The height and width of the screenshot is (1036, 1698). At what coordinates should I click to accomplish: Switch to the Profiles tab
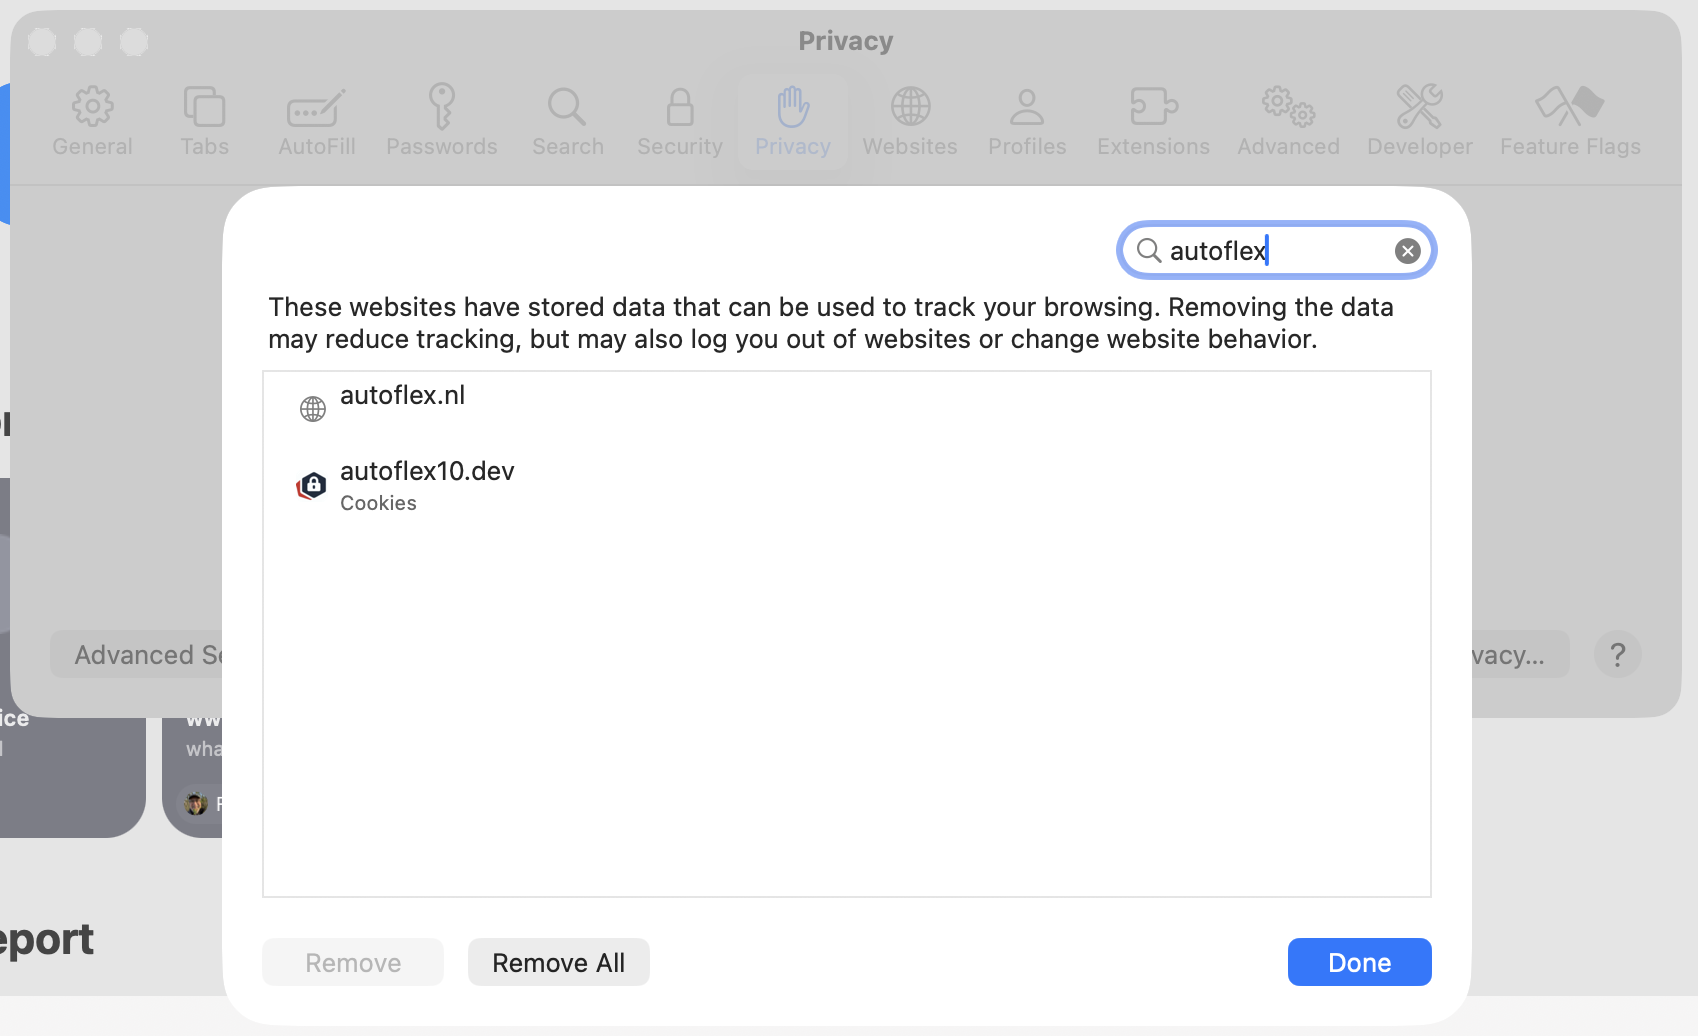(x=1027, y=121)
